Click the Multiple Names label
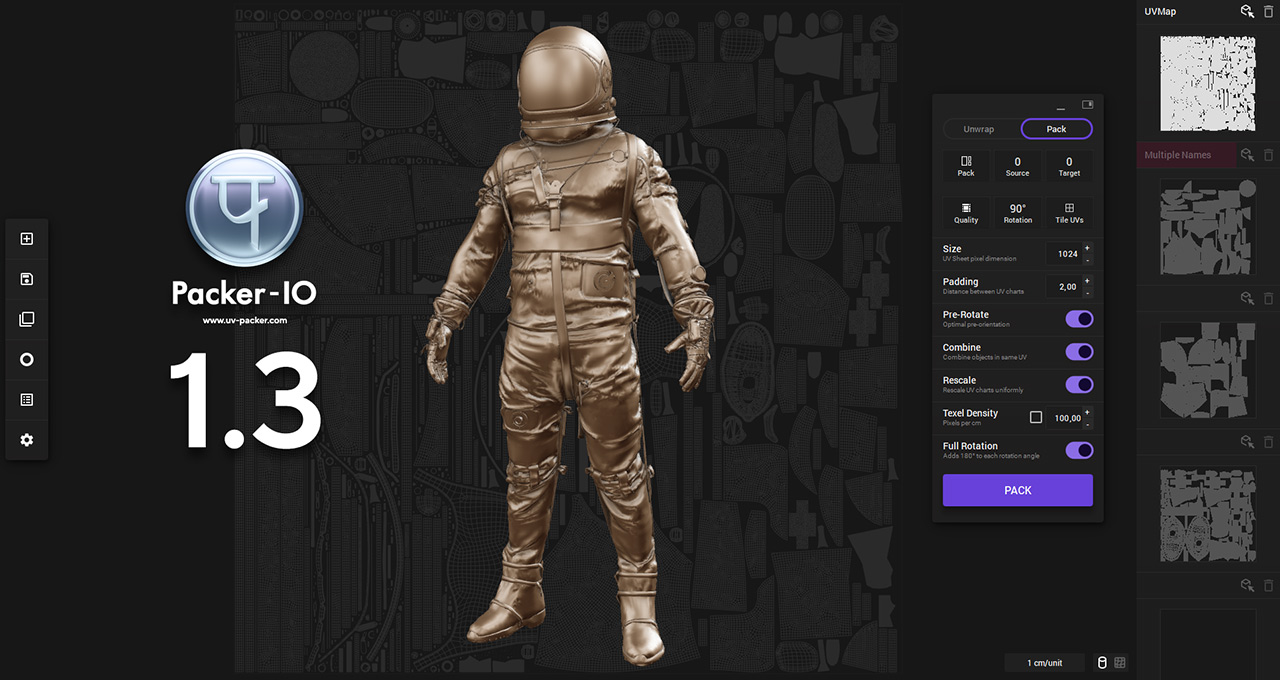This screenshot has width=1280, height=680. (x=1177, y=155)
